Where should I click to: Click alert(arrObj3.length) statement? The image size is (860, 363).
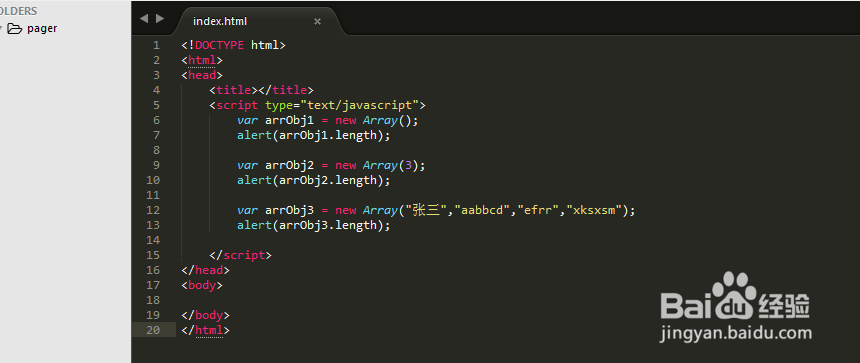(313, 225)
